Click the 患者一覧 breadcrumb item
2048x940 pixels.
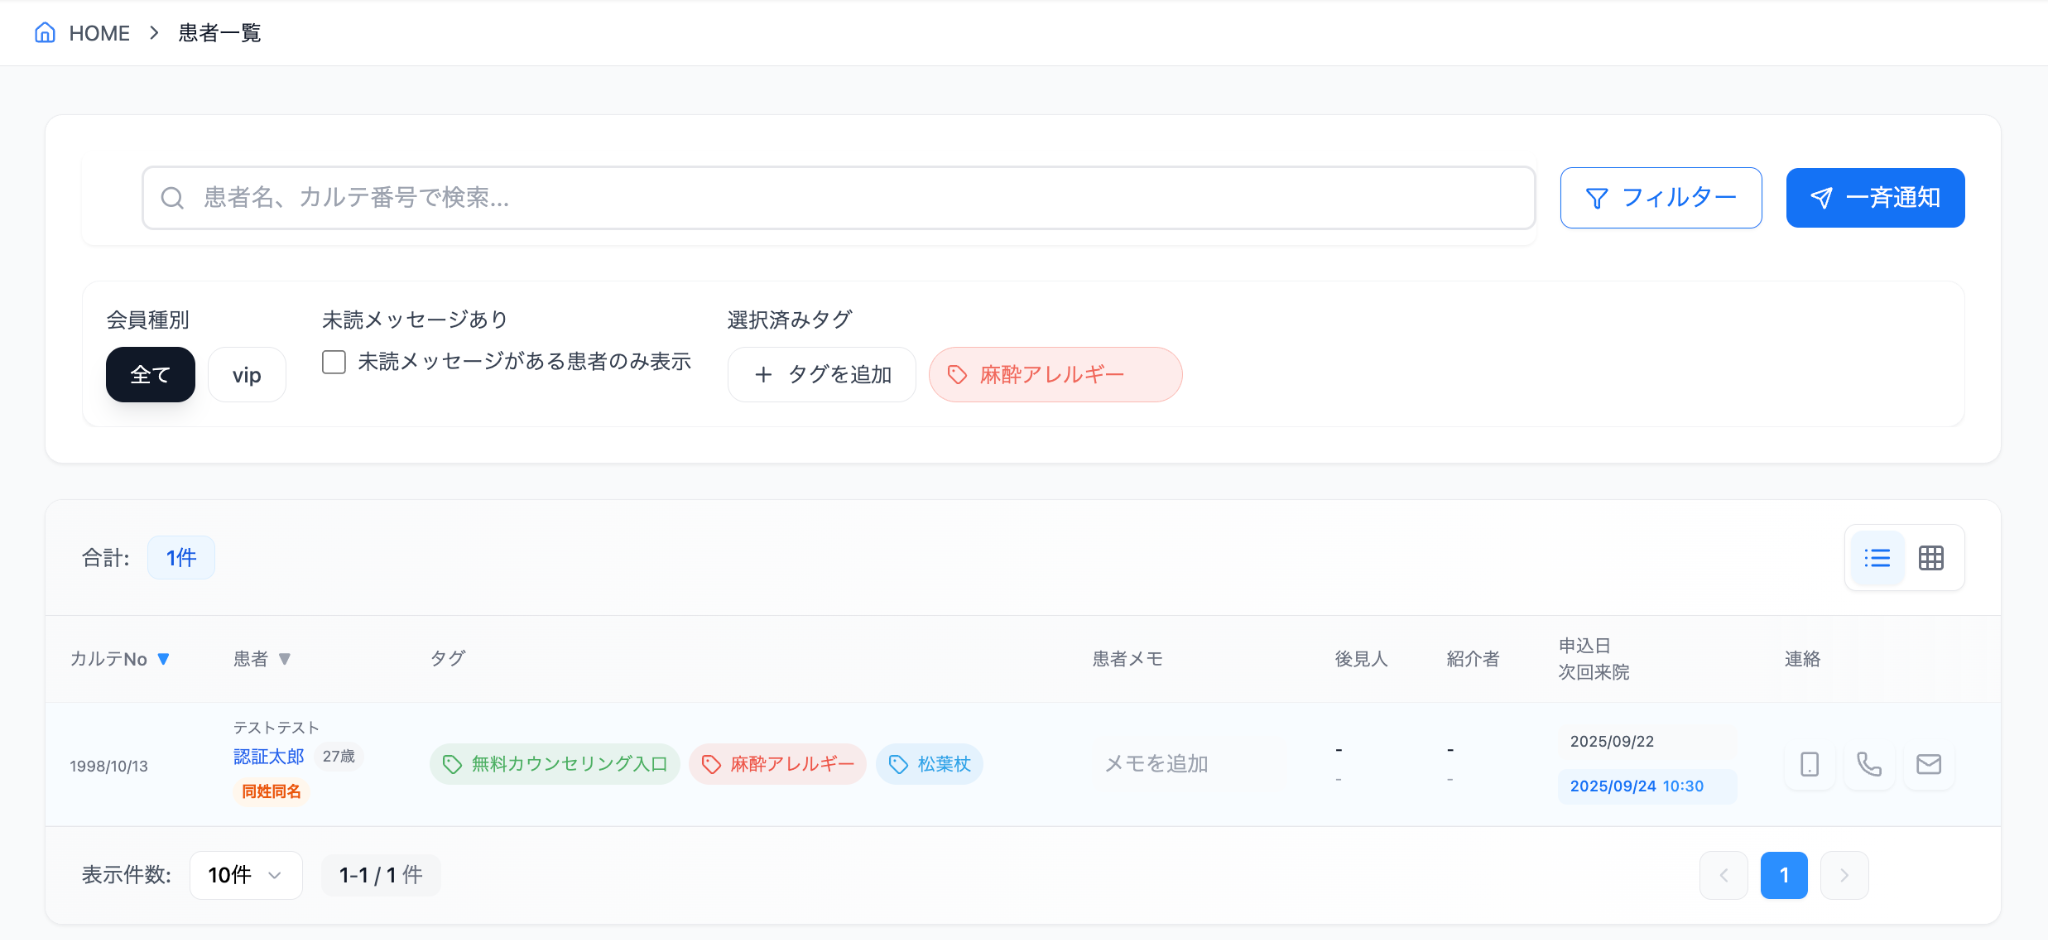(x=218, y=32)
